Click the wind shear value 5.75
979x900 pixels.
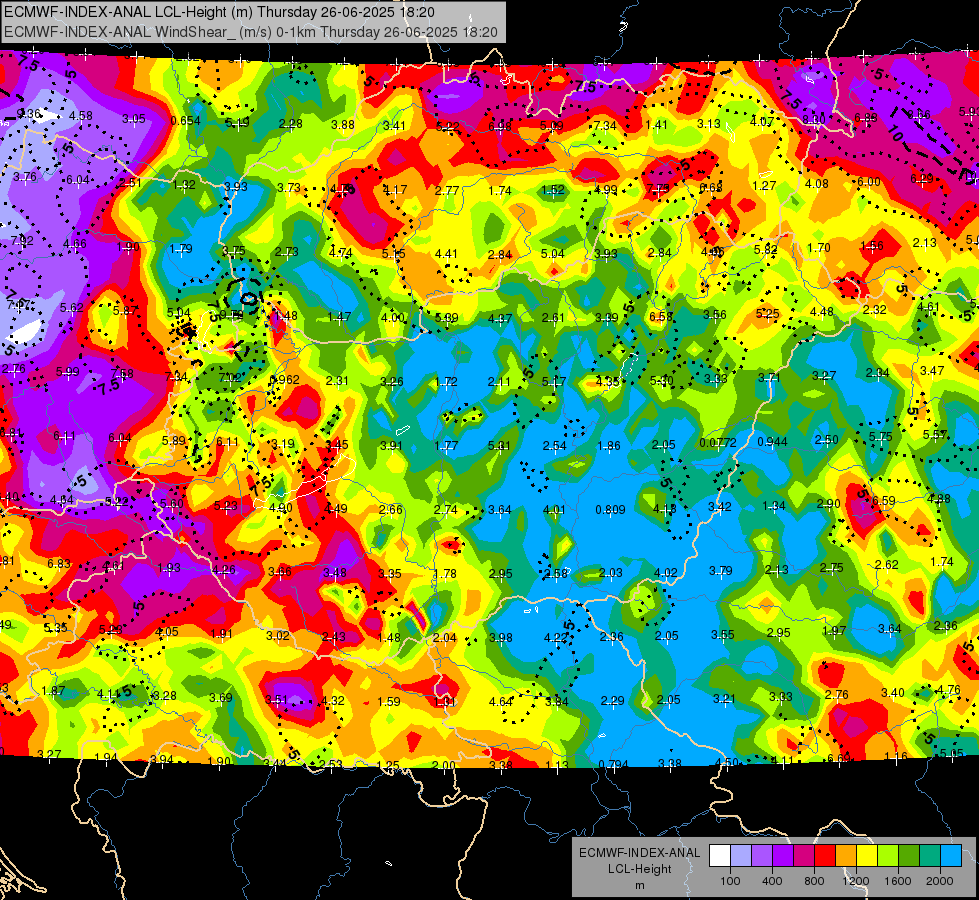coord(880,437)
